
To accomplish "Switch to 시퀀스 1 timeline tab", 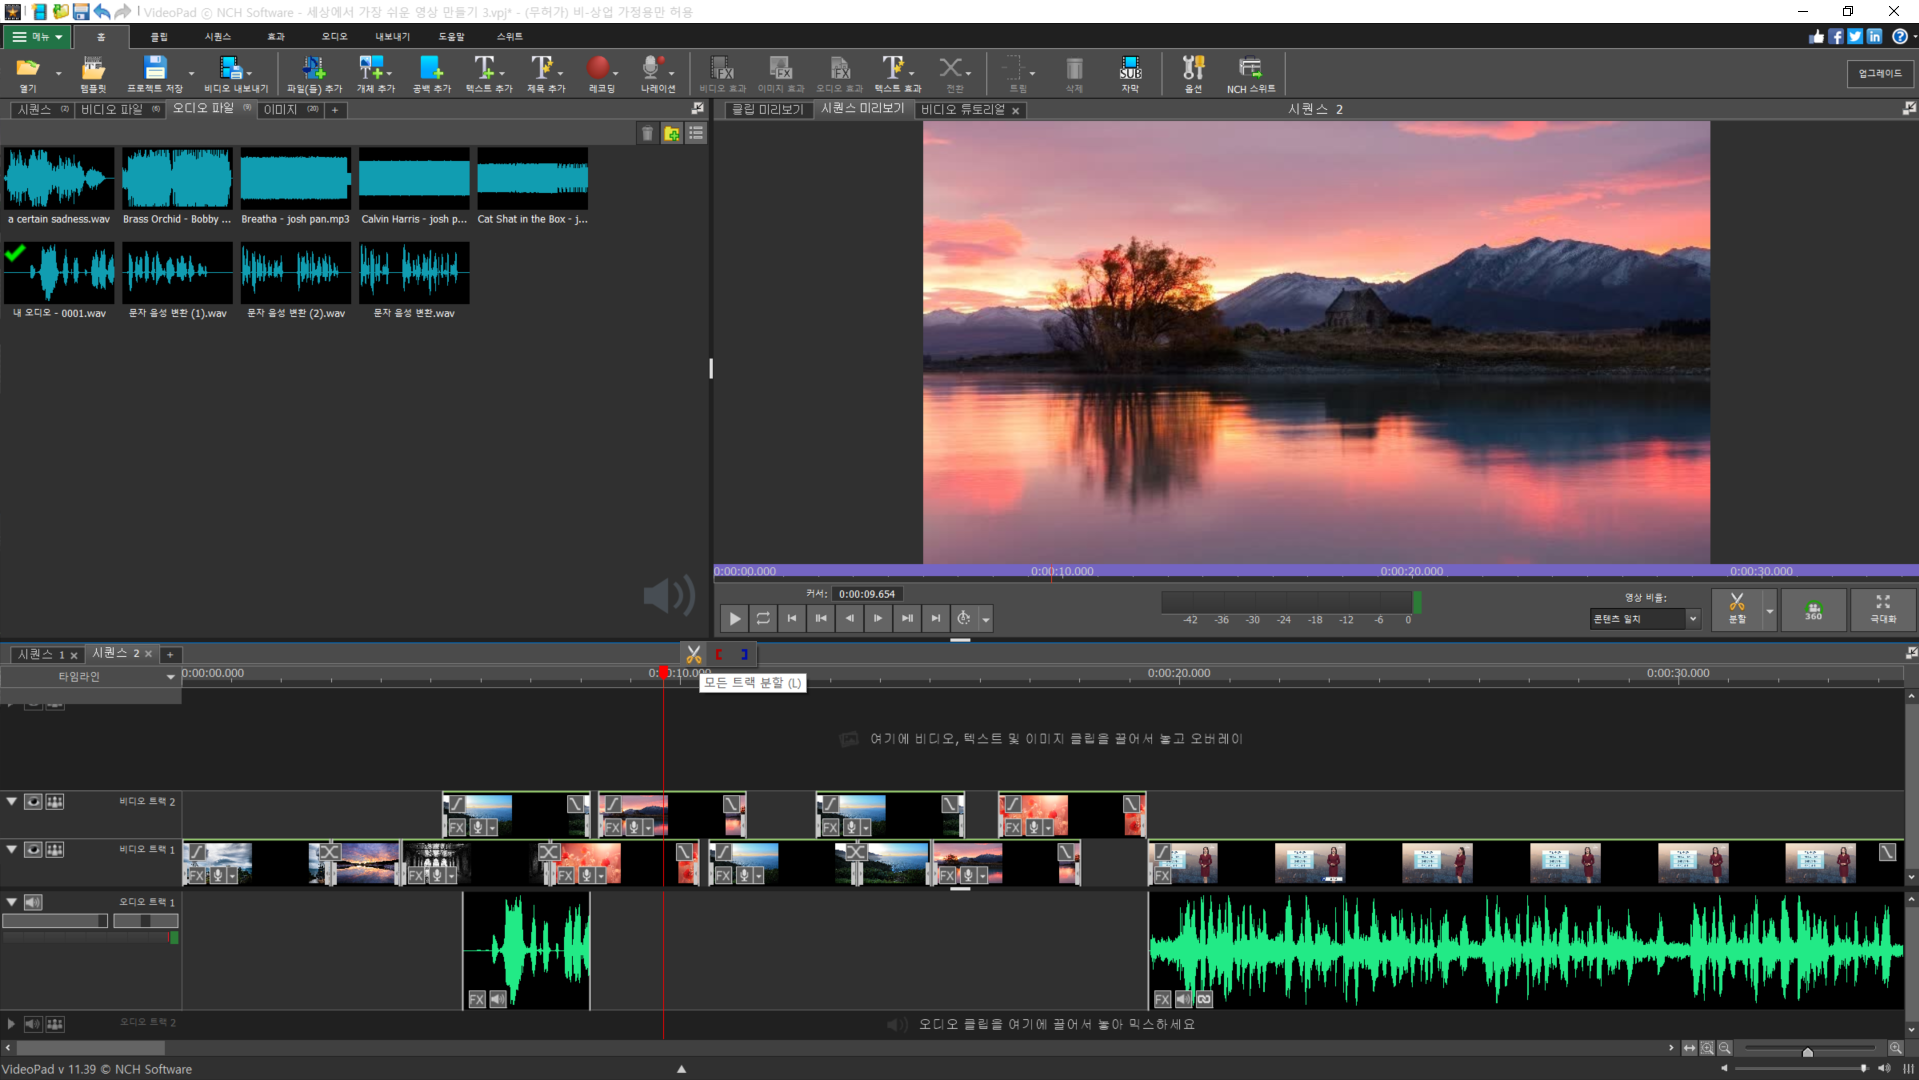I will click(46, 655).
